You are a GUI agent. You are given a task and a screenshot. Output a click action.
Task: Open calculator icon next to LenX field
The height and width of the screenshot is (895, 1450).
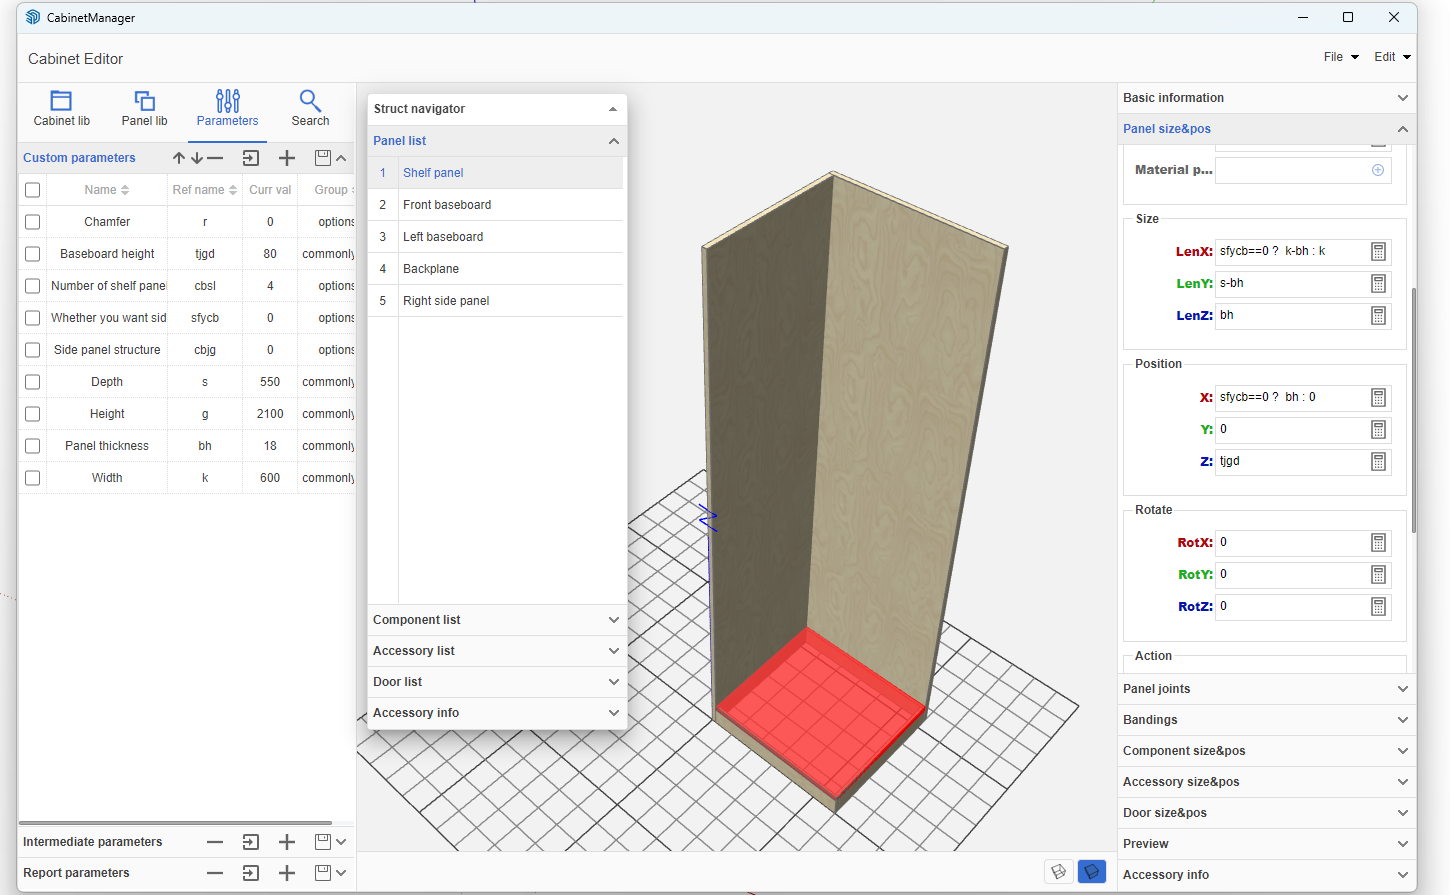click(1378, 252)
